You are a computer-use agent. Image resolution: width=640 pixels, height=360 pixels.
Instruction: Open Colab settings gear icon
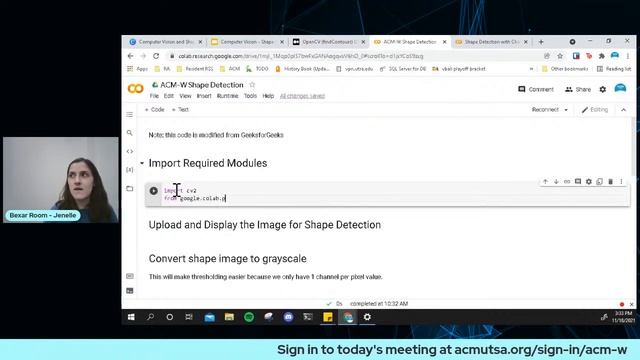[x=603, y=89]
